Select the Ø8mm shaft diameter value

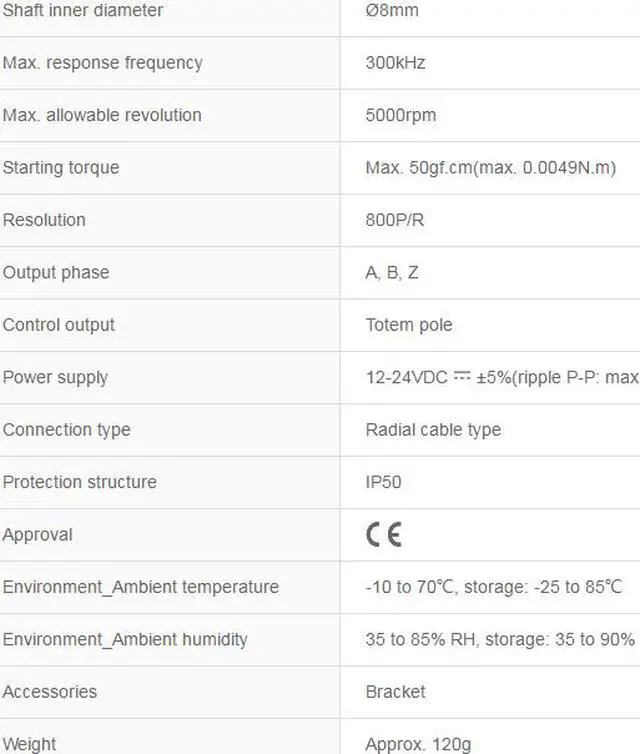(x=392, y=11)
